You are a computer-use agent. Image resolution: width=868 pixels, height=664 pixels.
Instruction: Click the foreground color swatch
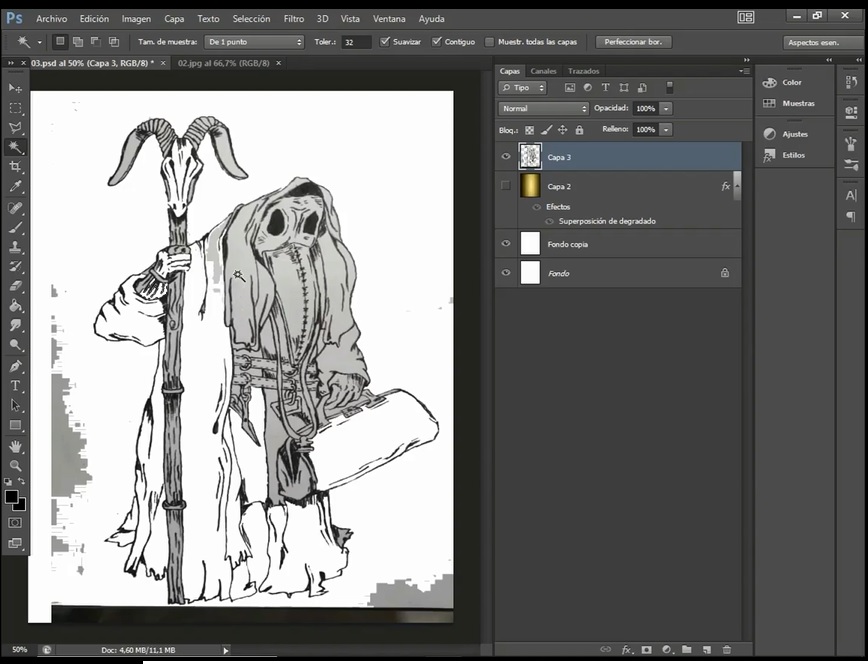tap(11, 497)
